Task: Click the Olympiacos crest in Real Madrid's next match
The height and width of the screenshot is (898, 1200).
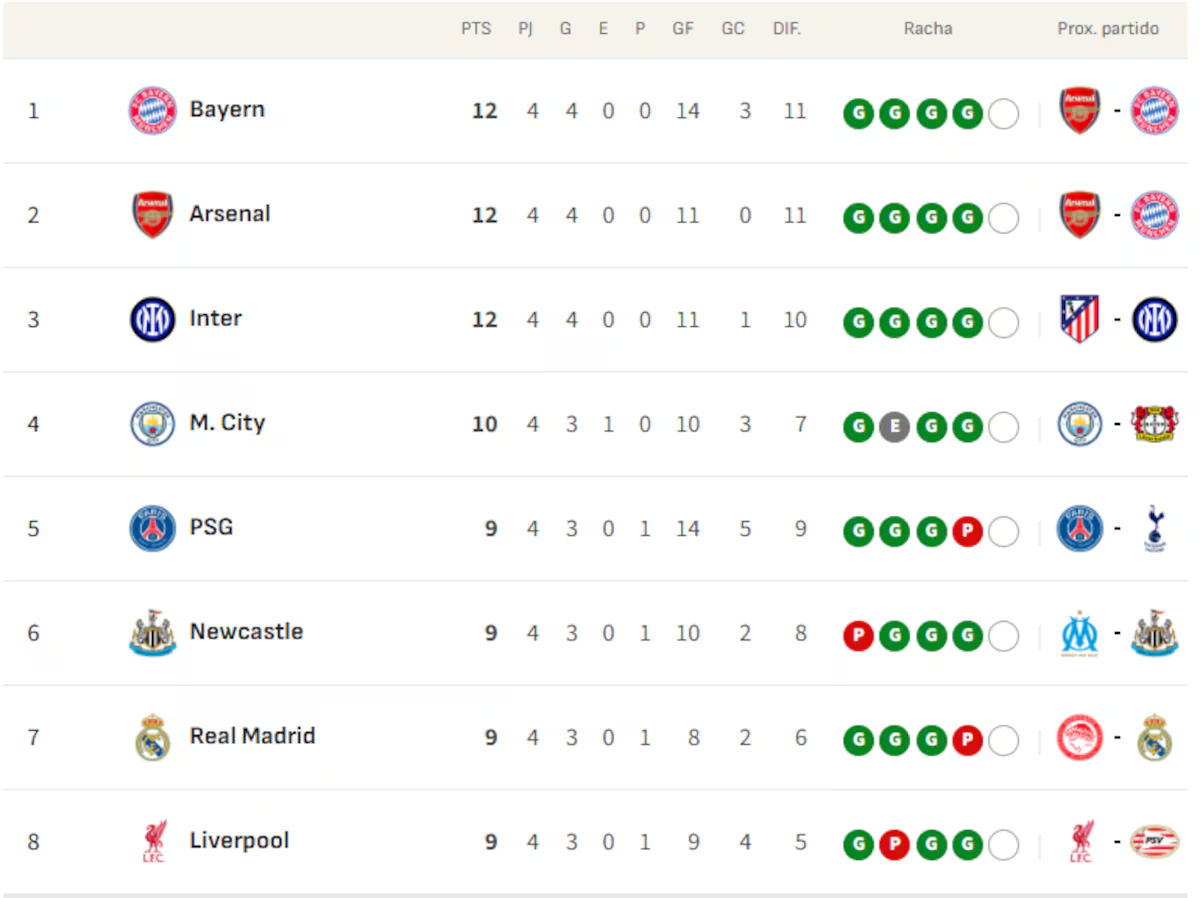Action: tap(1080, 739)
